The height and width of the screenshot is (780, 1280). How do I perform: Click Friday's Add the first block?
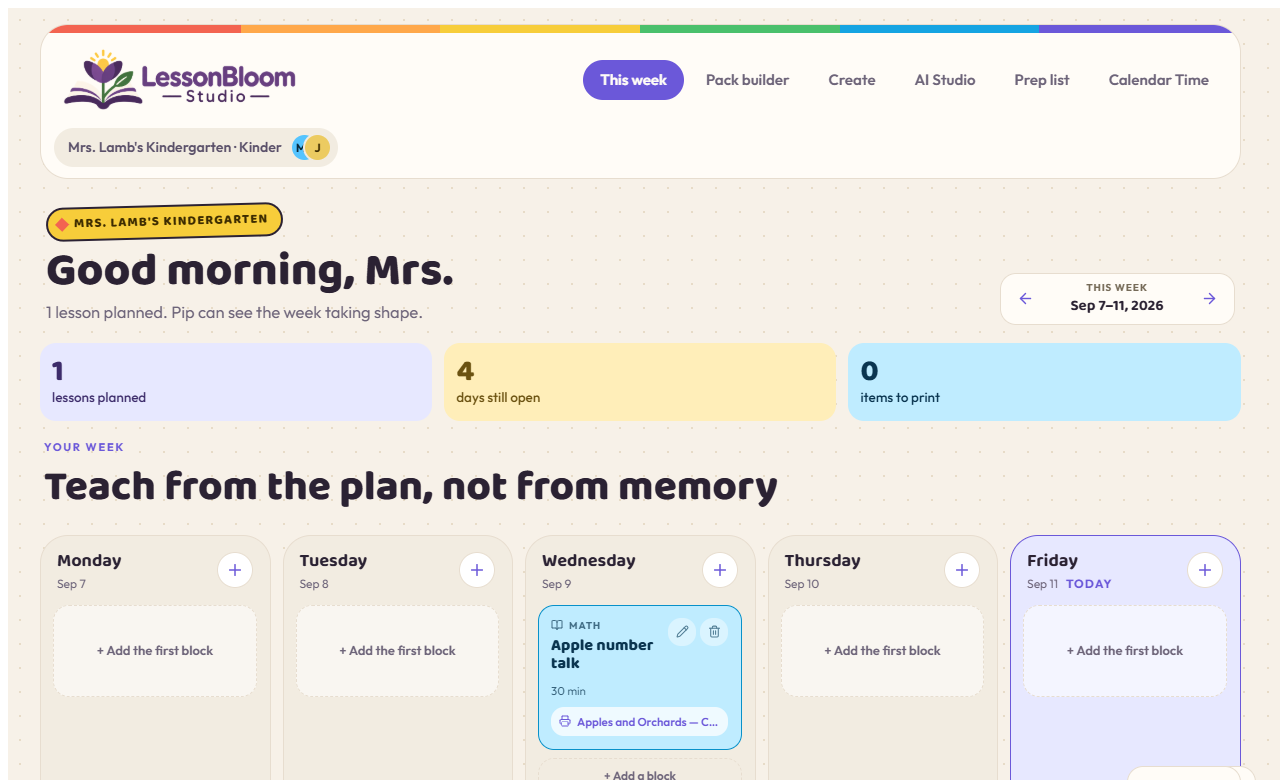click(x=1125, y=651)
